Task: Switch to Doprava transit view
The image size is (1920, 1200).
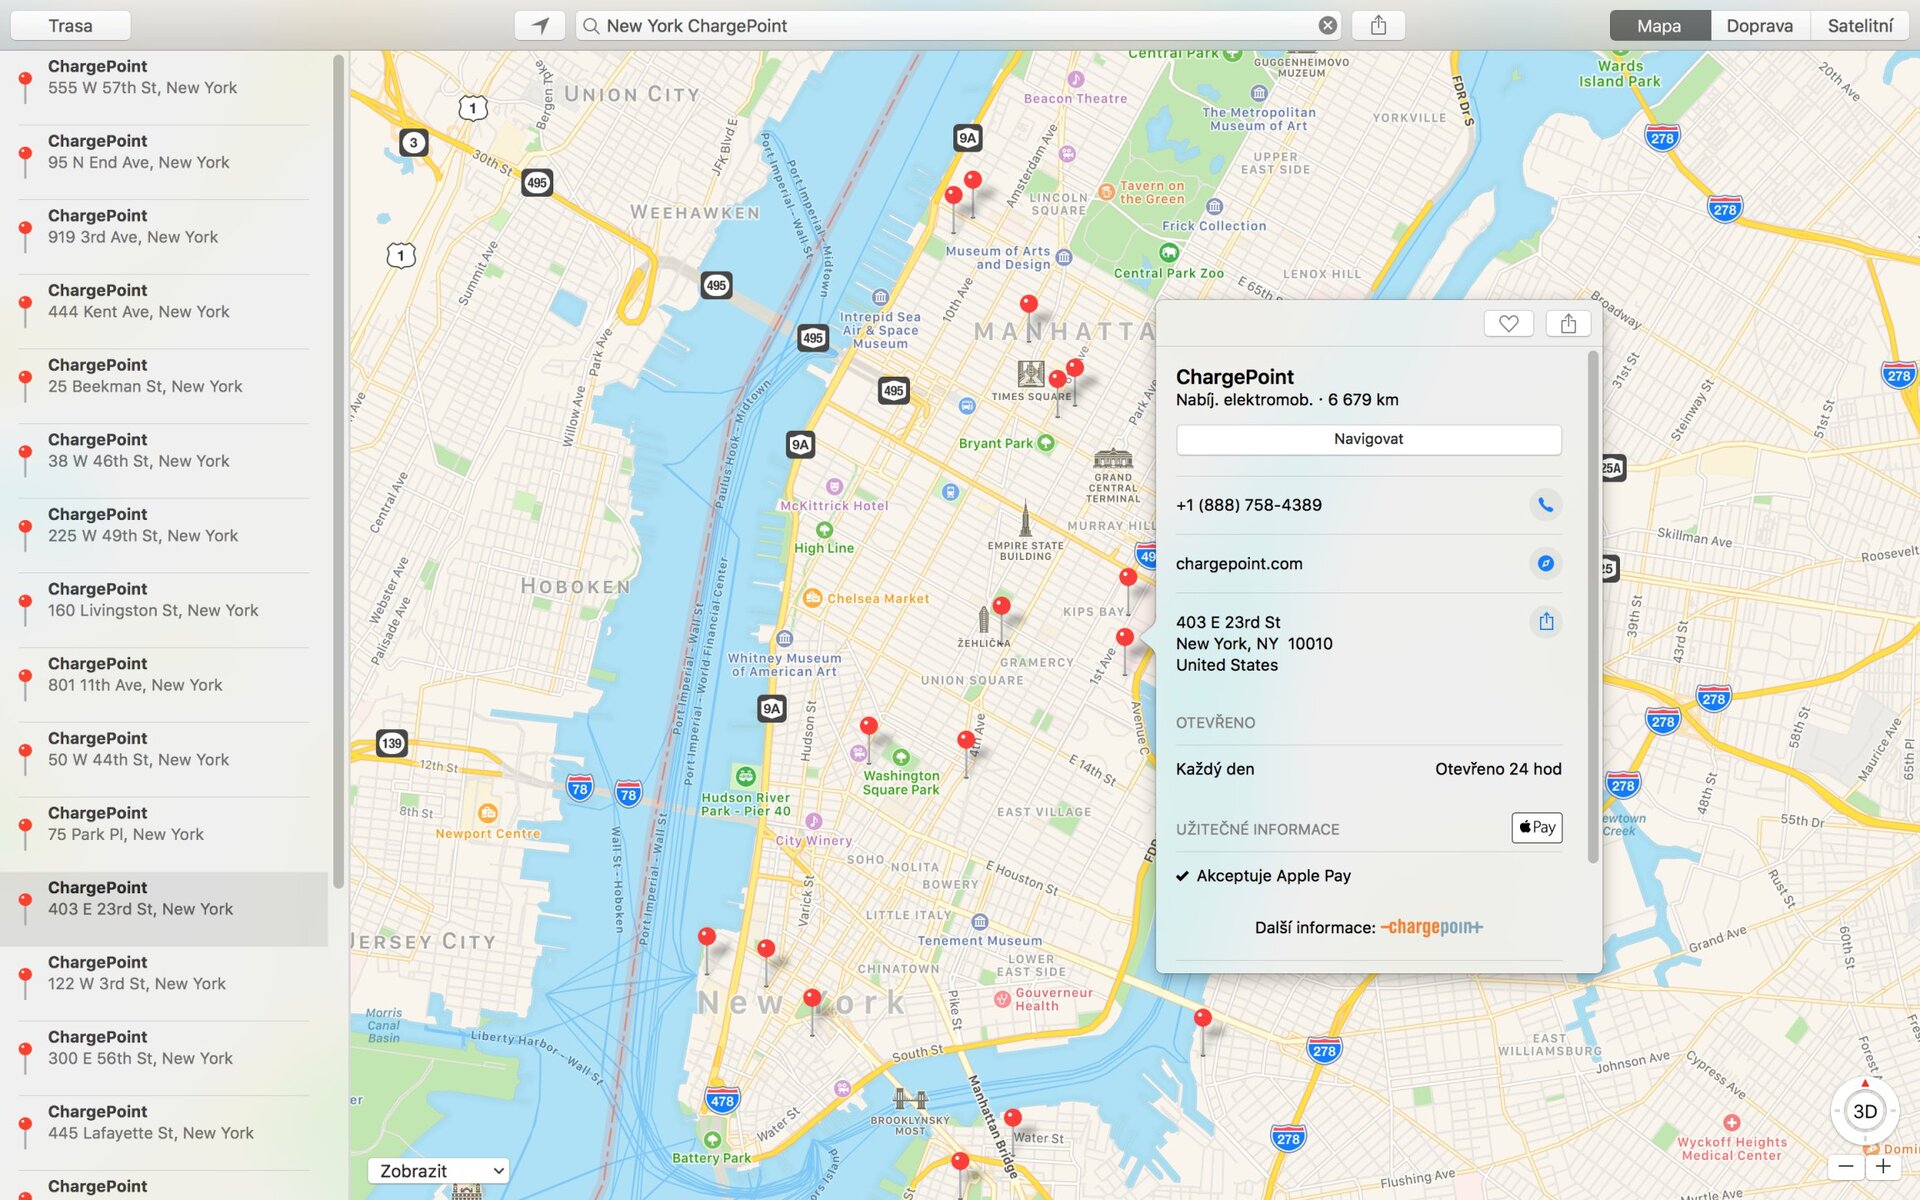Action: point(1759,25)
